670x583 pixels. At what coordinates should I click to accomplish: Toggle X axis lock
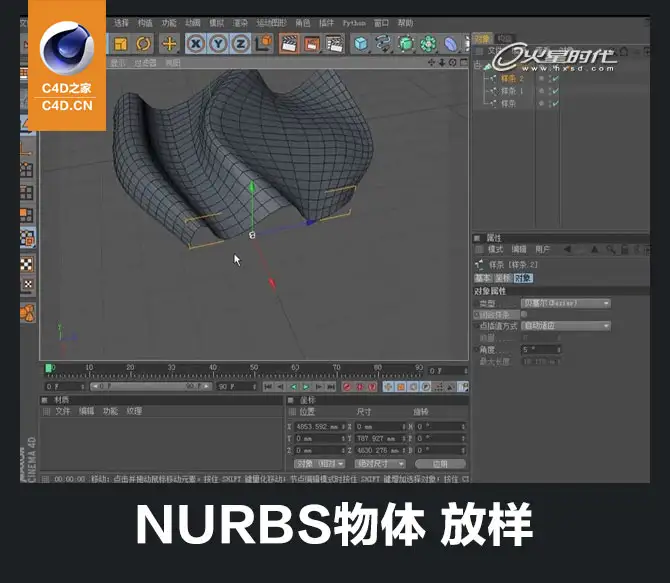pos(196,44)
